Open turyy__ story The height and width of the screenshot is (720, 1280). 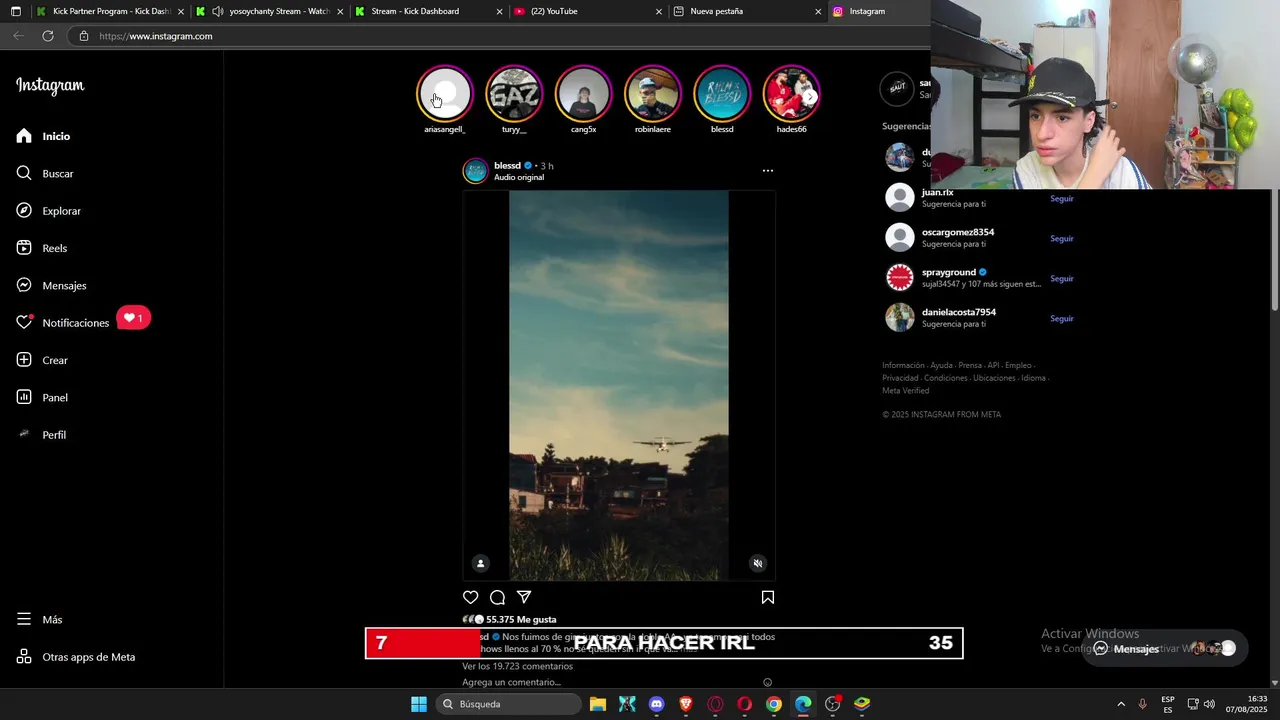(x=514, y=94)
